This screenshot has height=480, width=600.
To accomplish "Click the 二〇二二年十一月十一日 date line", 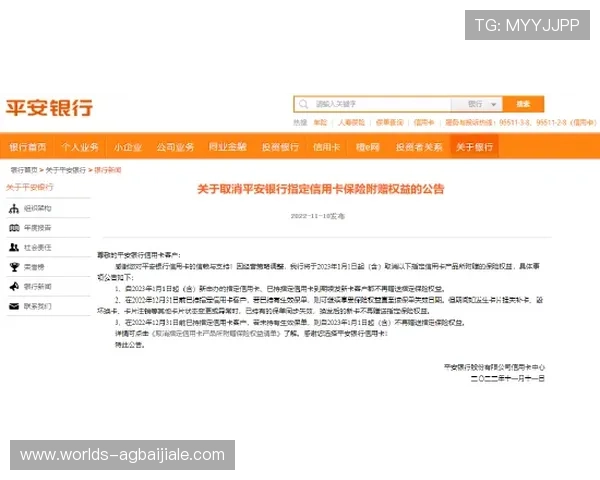I will [508, 379].
